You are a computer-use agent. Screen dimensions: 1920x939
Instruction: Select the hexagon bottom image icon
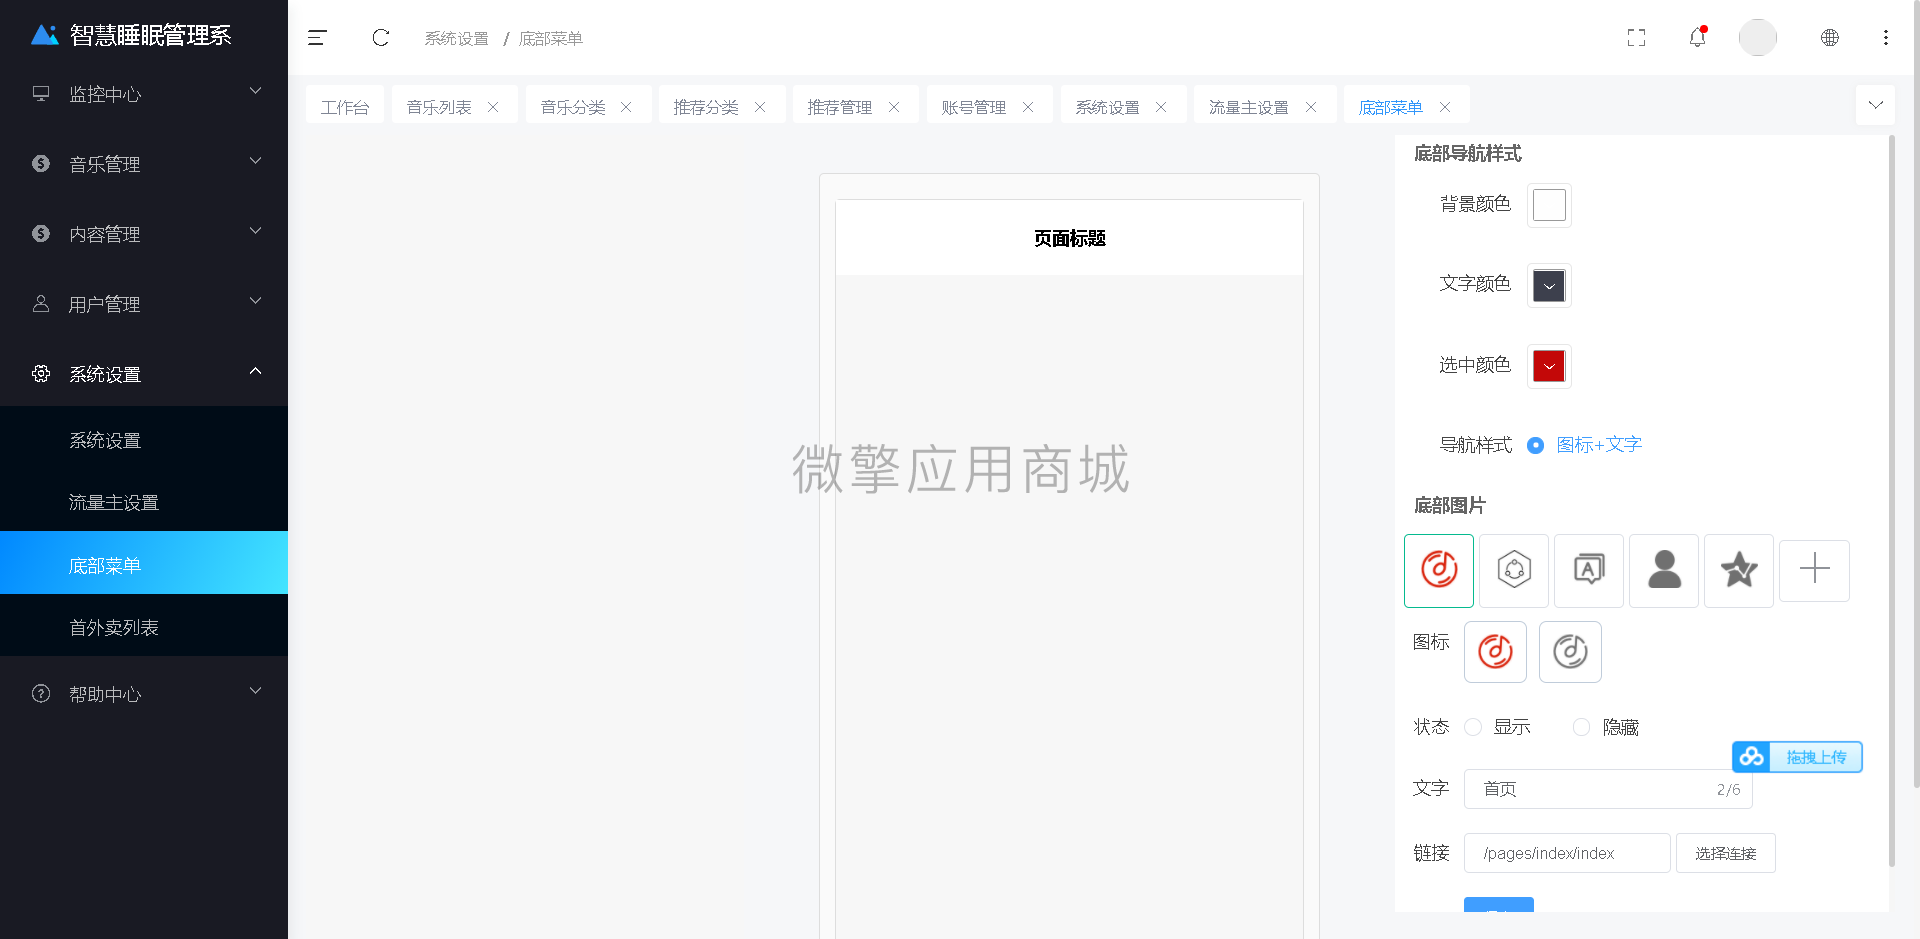click(x=1514, y=571)
